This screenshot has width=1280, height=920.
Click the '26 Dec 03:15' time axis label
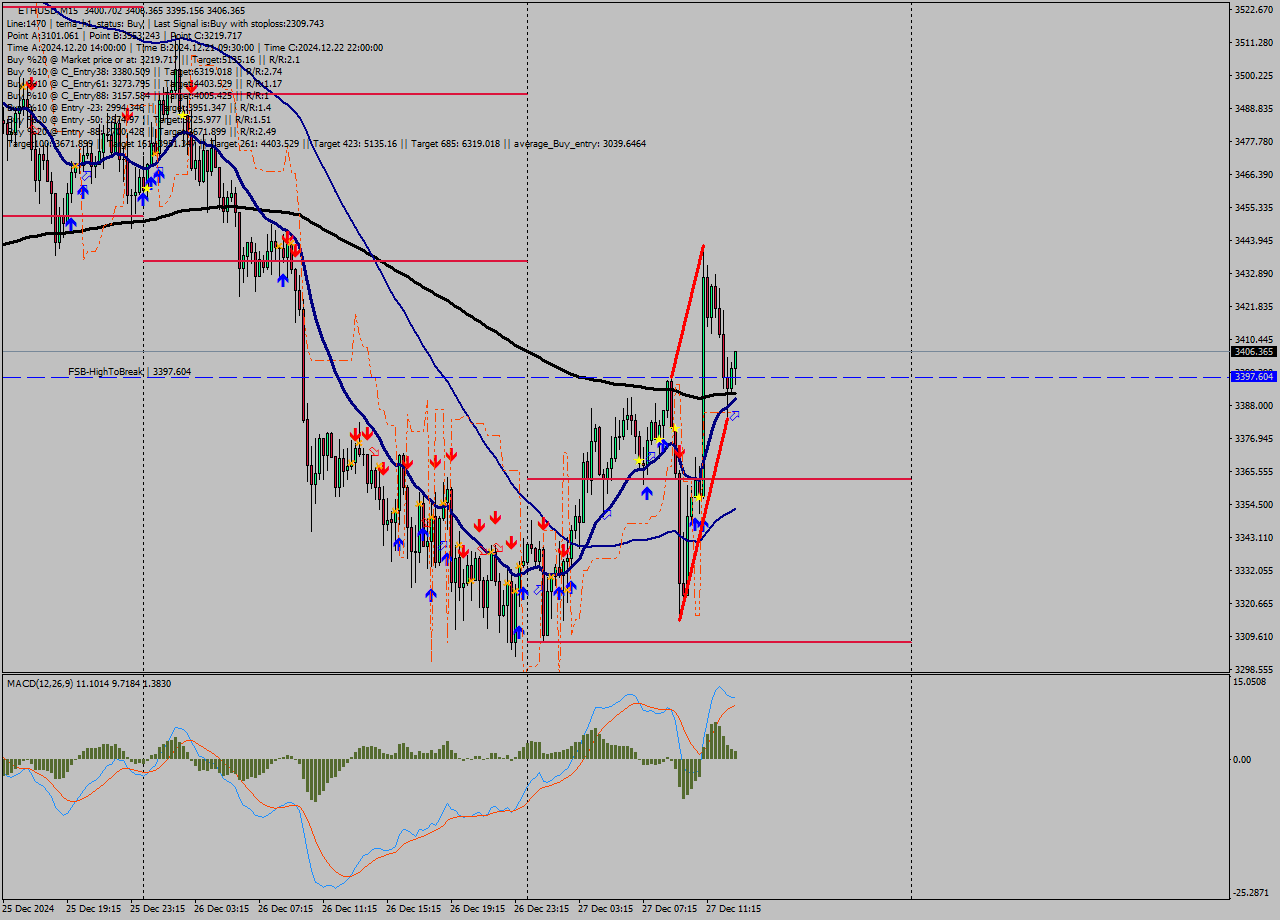[x=222, y=910]
